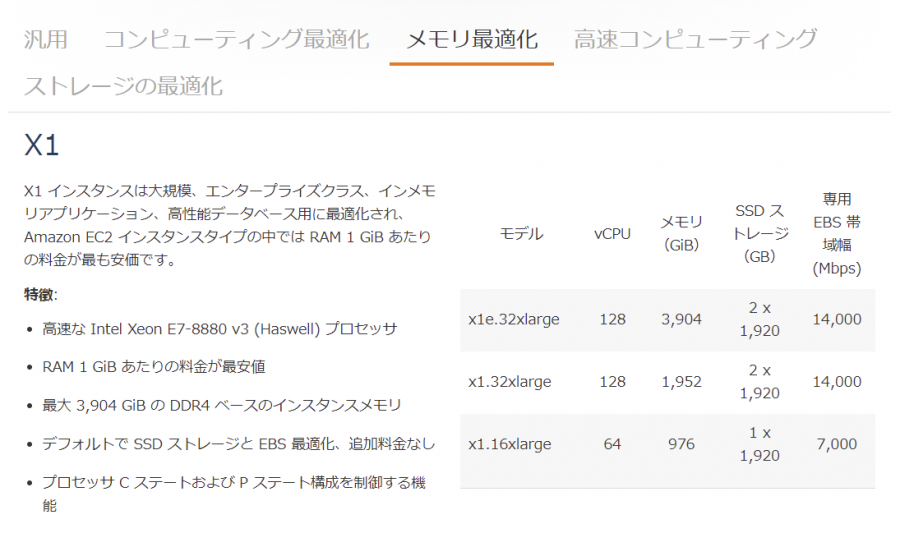
Task: Click the vCPU column header
Action: coord(612,234)
